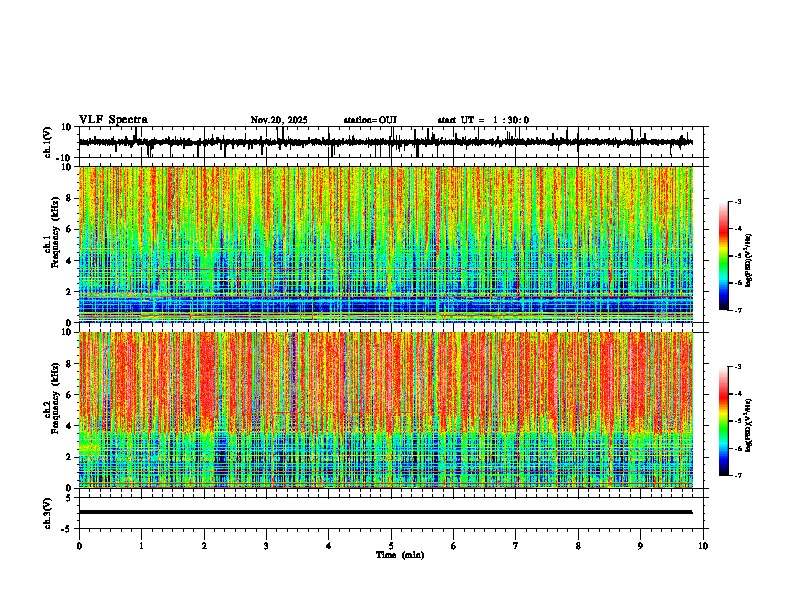Click the ch.1 spectrogram plot area

[385, 244]
